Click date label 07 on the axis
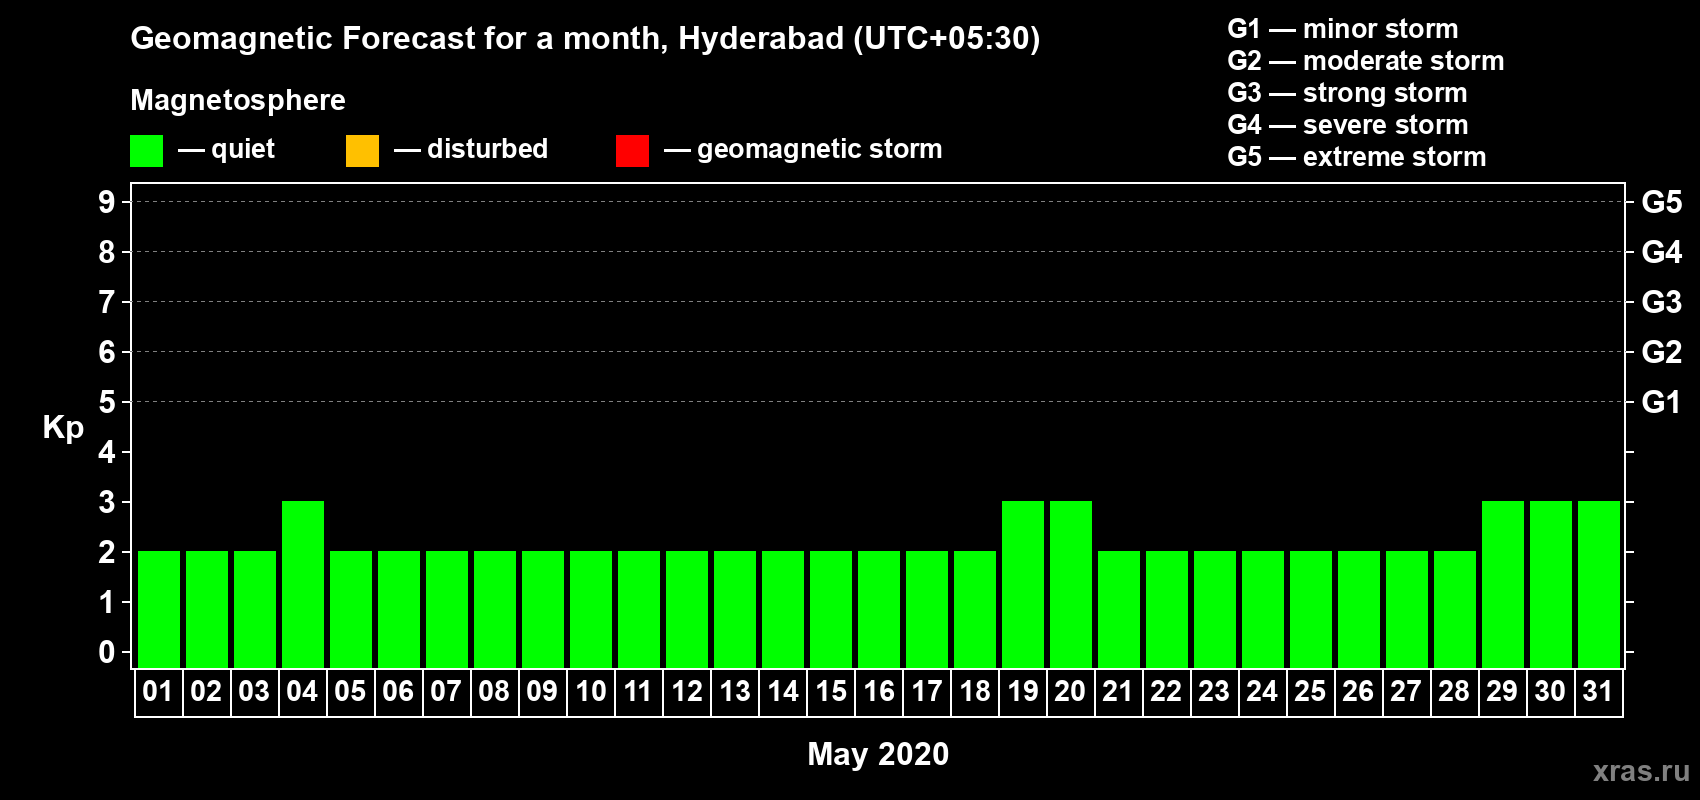The image size is (1700, 800). click(446, 691)
